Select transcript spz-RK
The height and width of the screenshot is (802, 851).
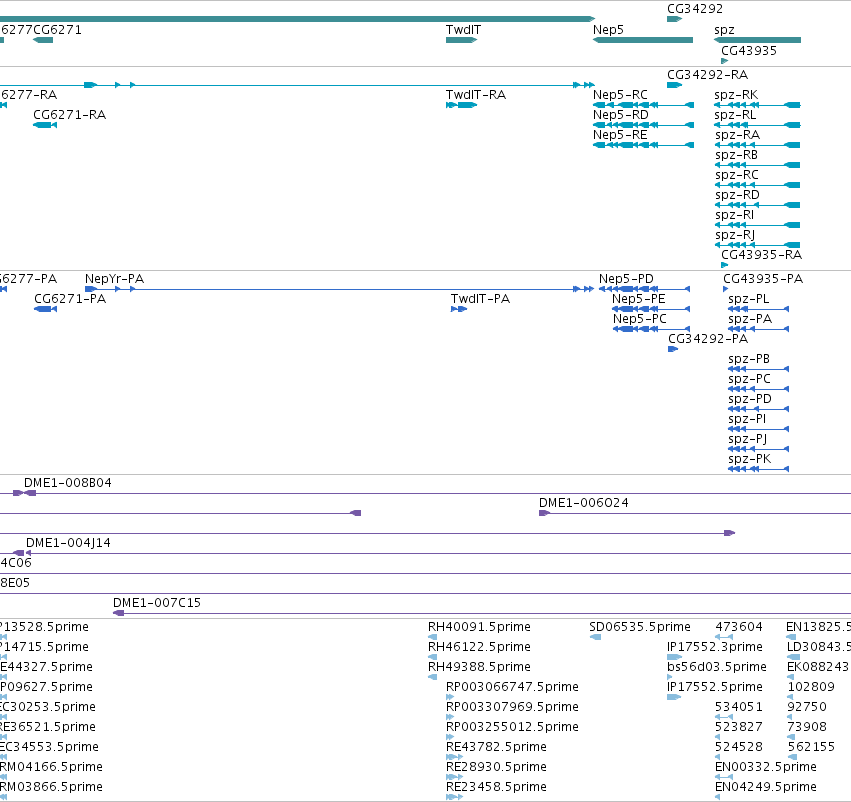[x=757, y=105]
